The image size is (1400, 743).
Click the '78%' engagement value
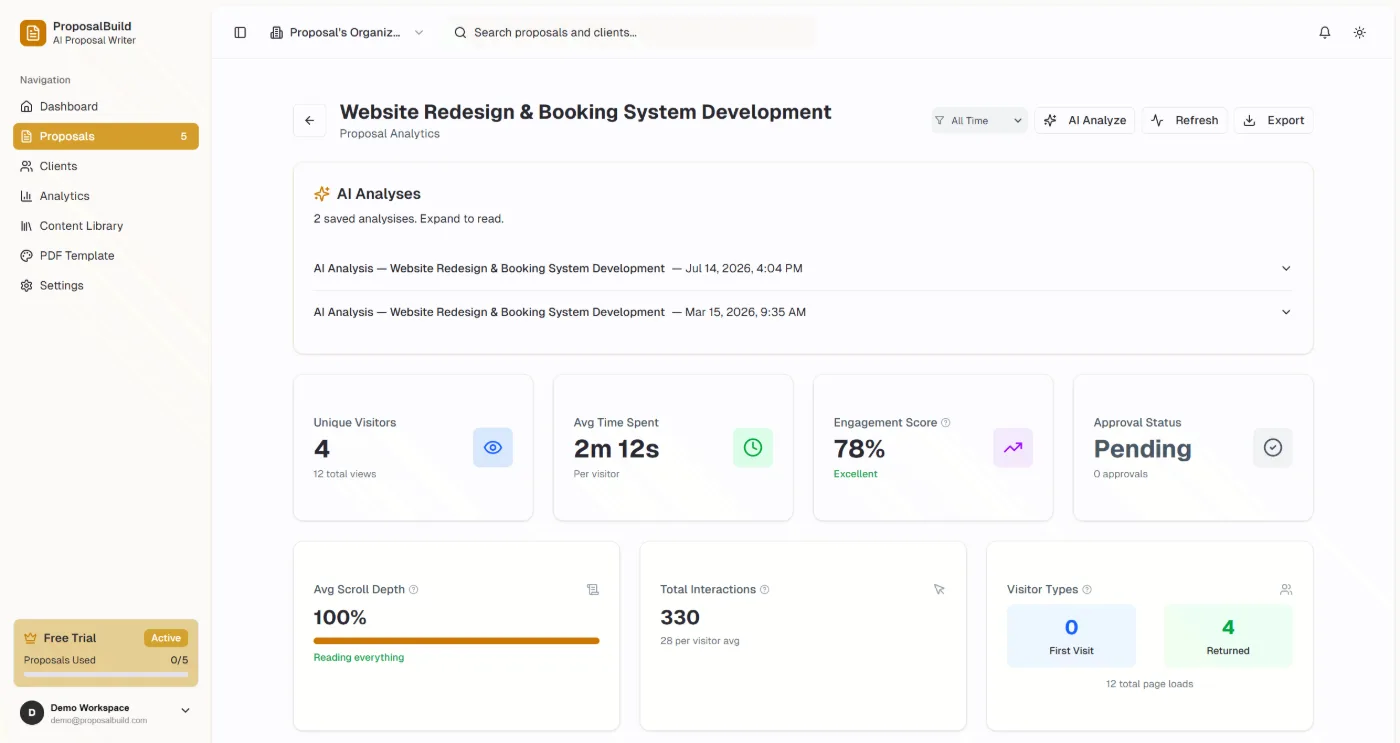(x=859, y=449)
